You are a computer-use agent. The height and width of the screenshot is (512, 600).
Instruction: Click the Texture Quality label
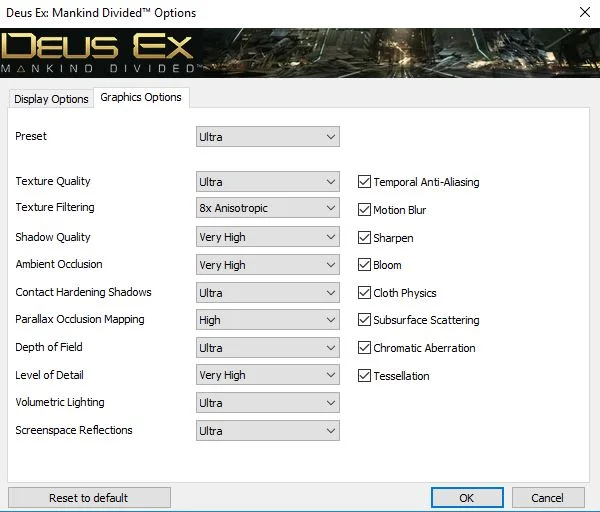click(53, 181)
